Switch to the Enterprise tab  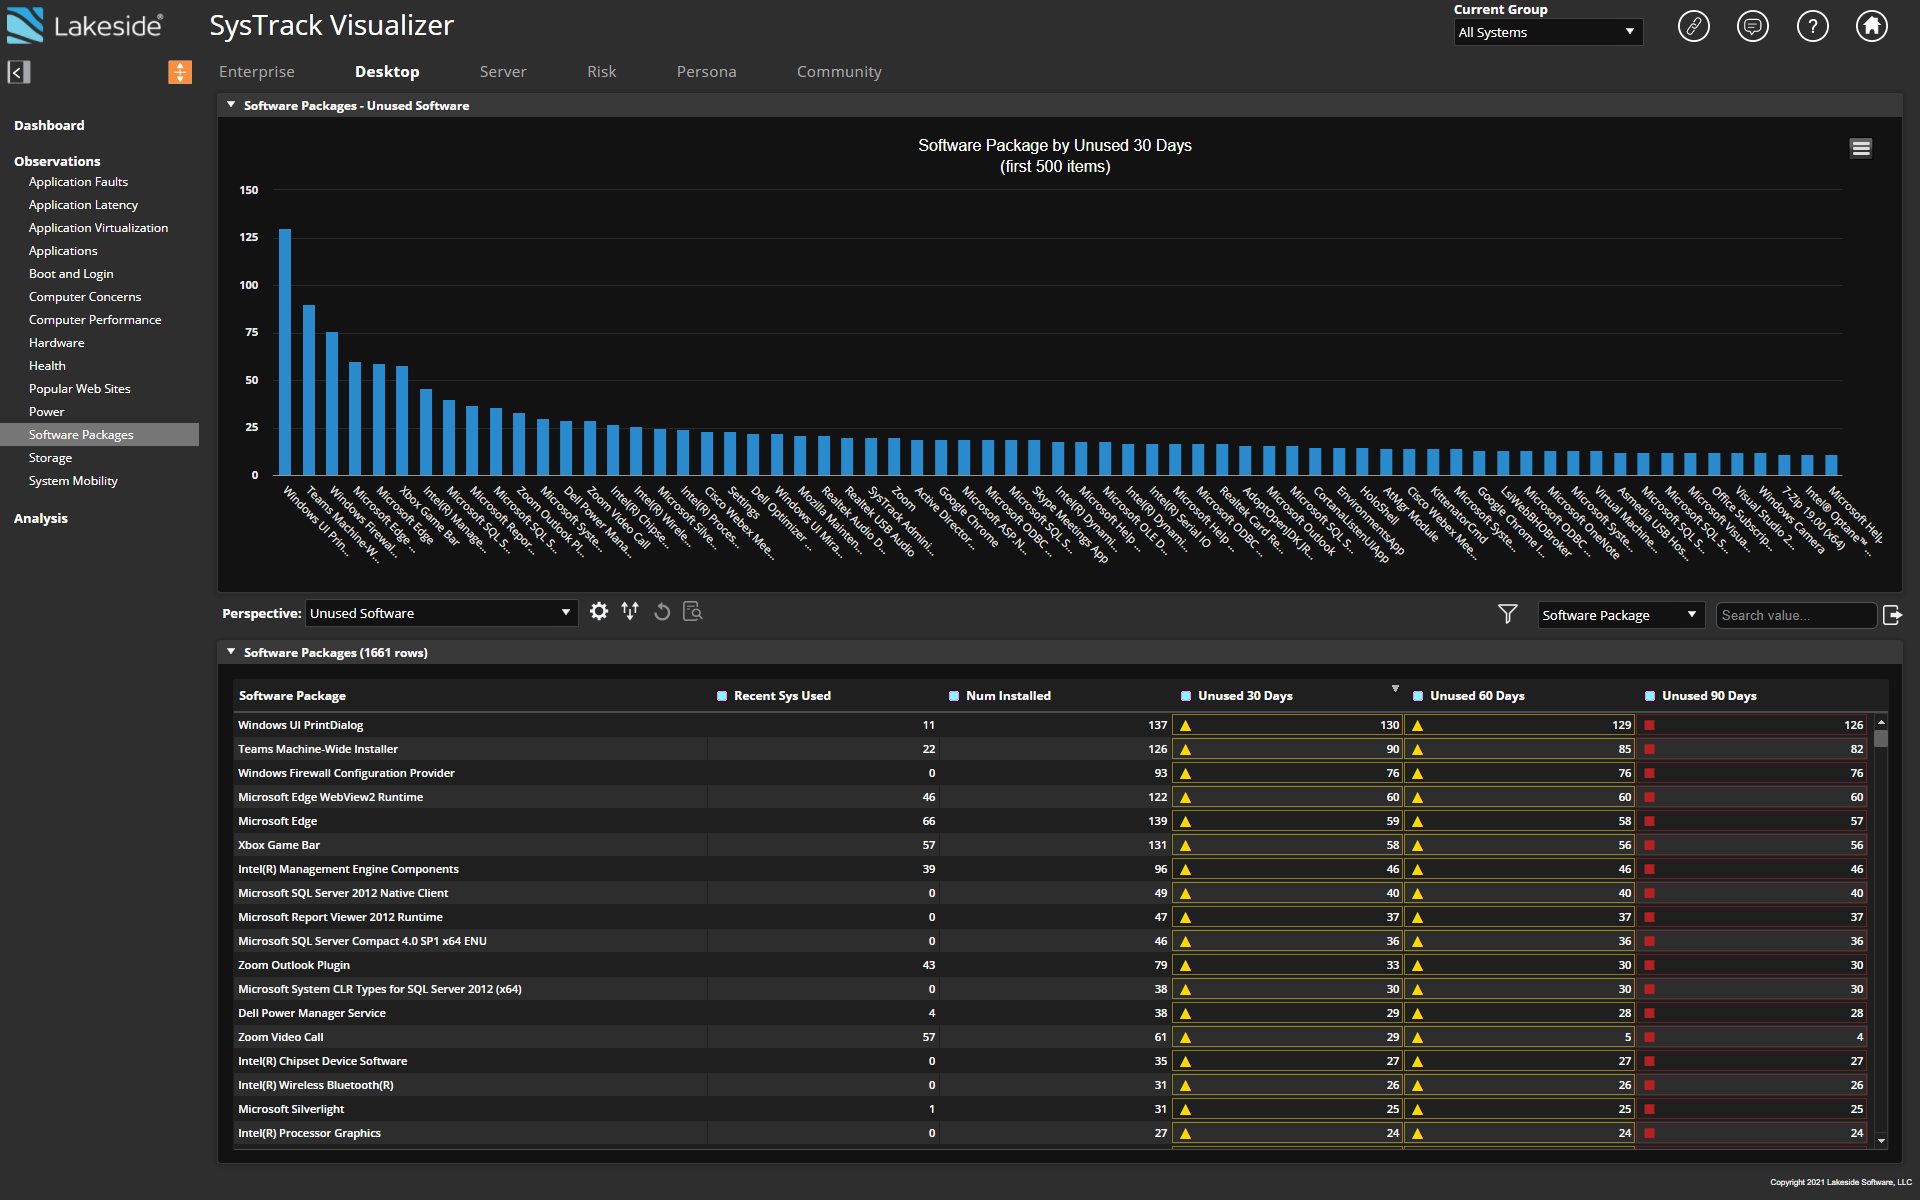click(257, 71)
